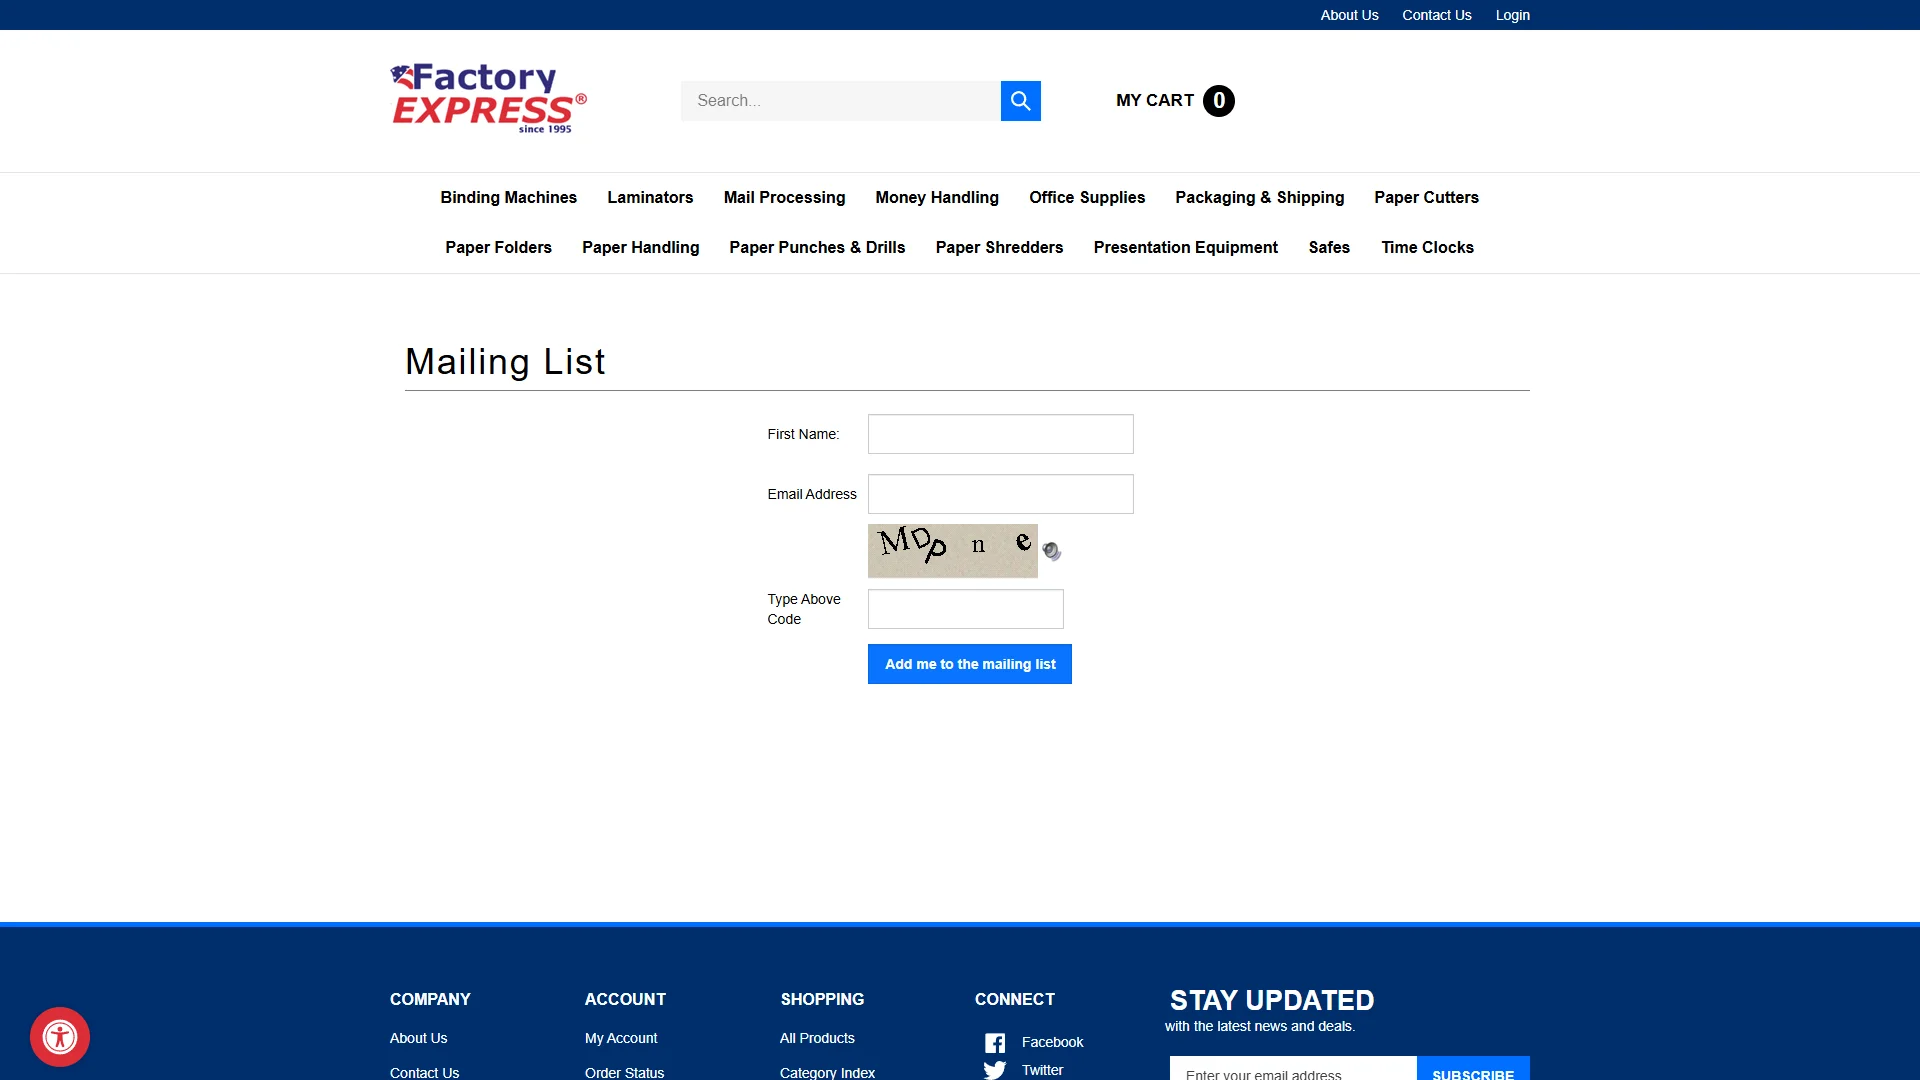1920x1080 pixels.
Task: Click About Us in top bar
Action: [1349, 15]
